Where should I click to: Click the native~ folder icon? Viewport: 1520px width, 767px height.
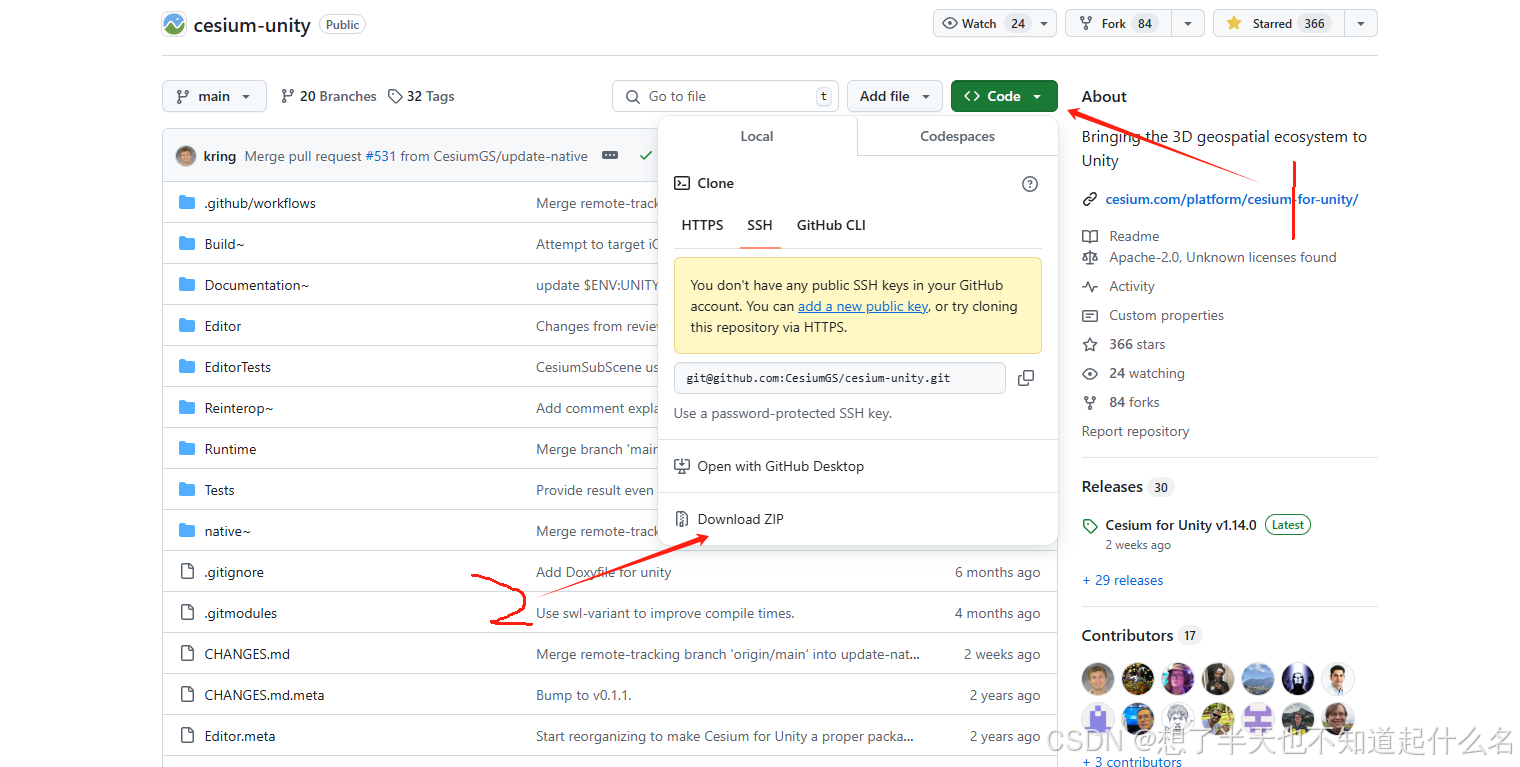[187, 531]
